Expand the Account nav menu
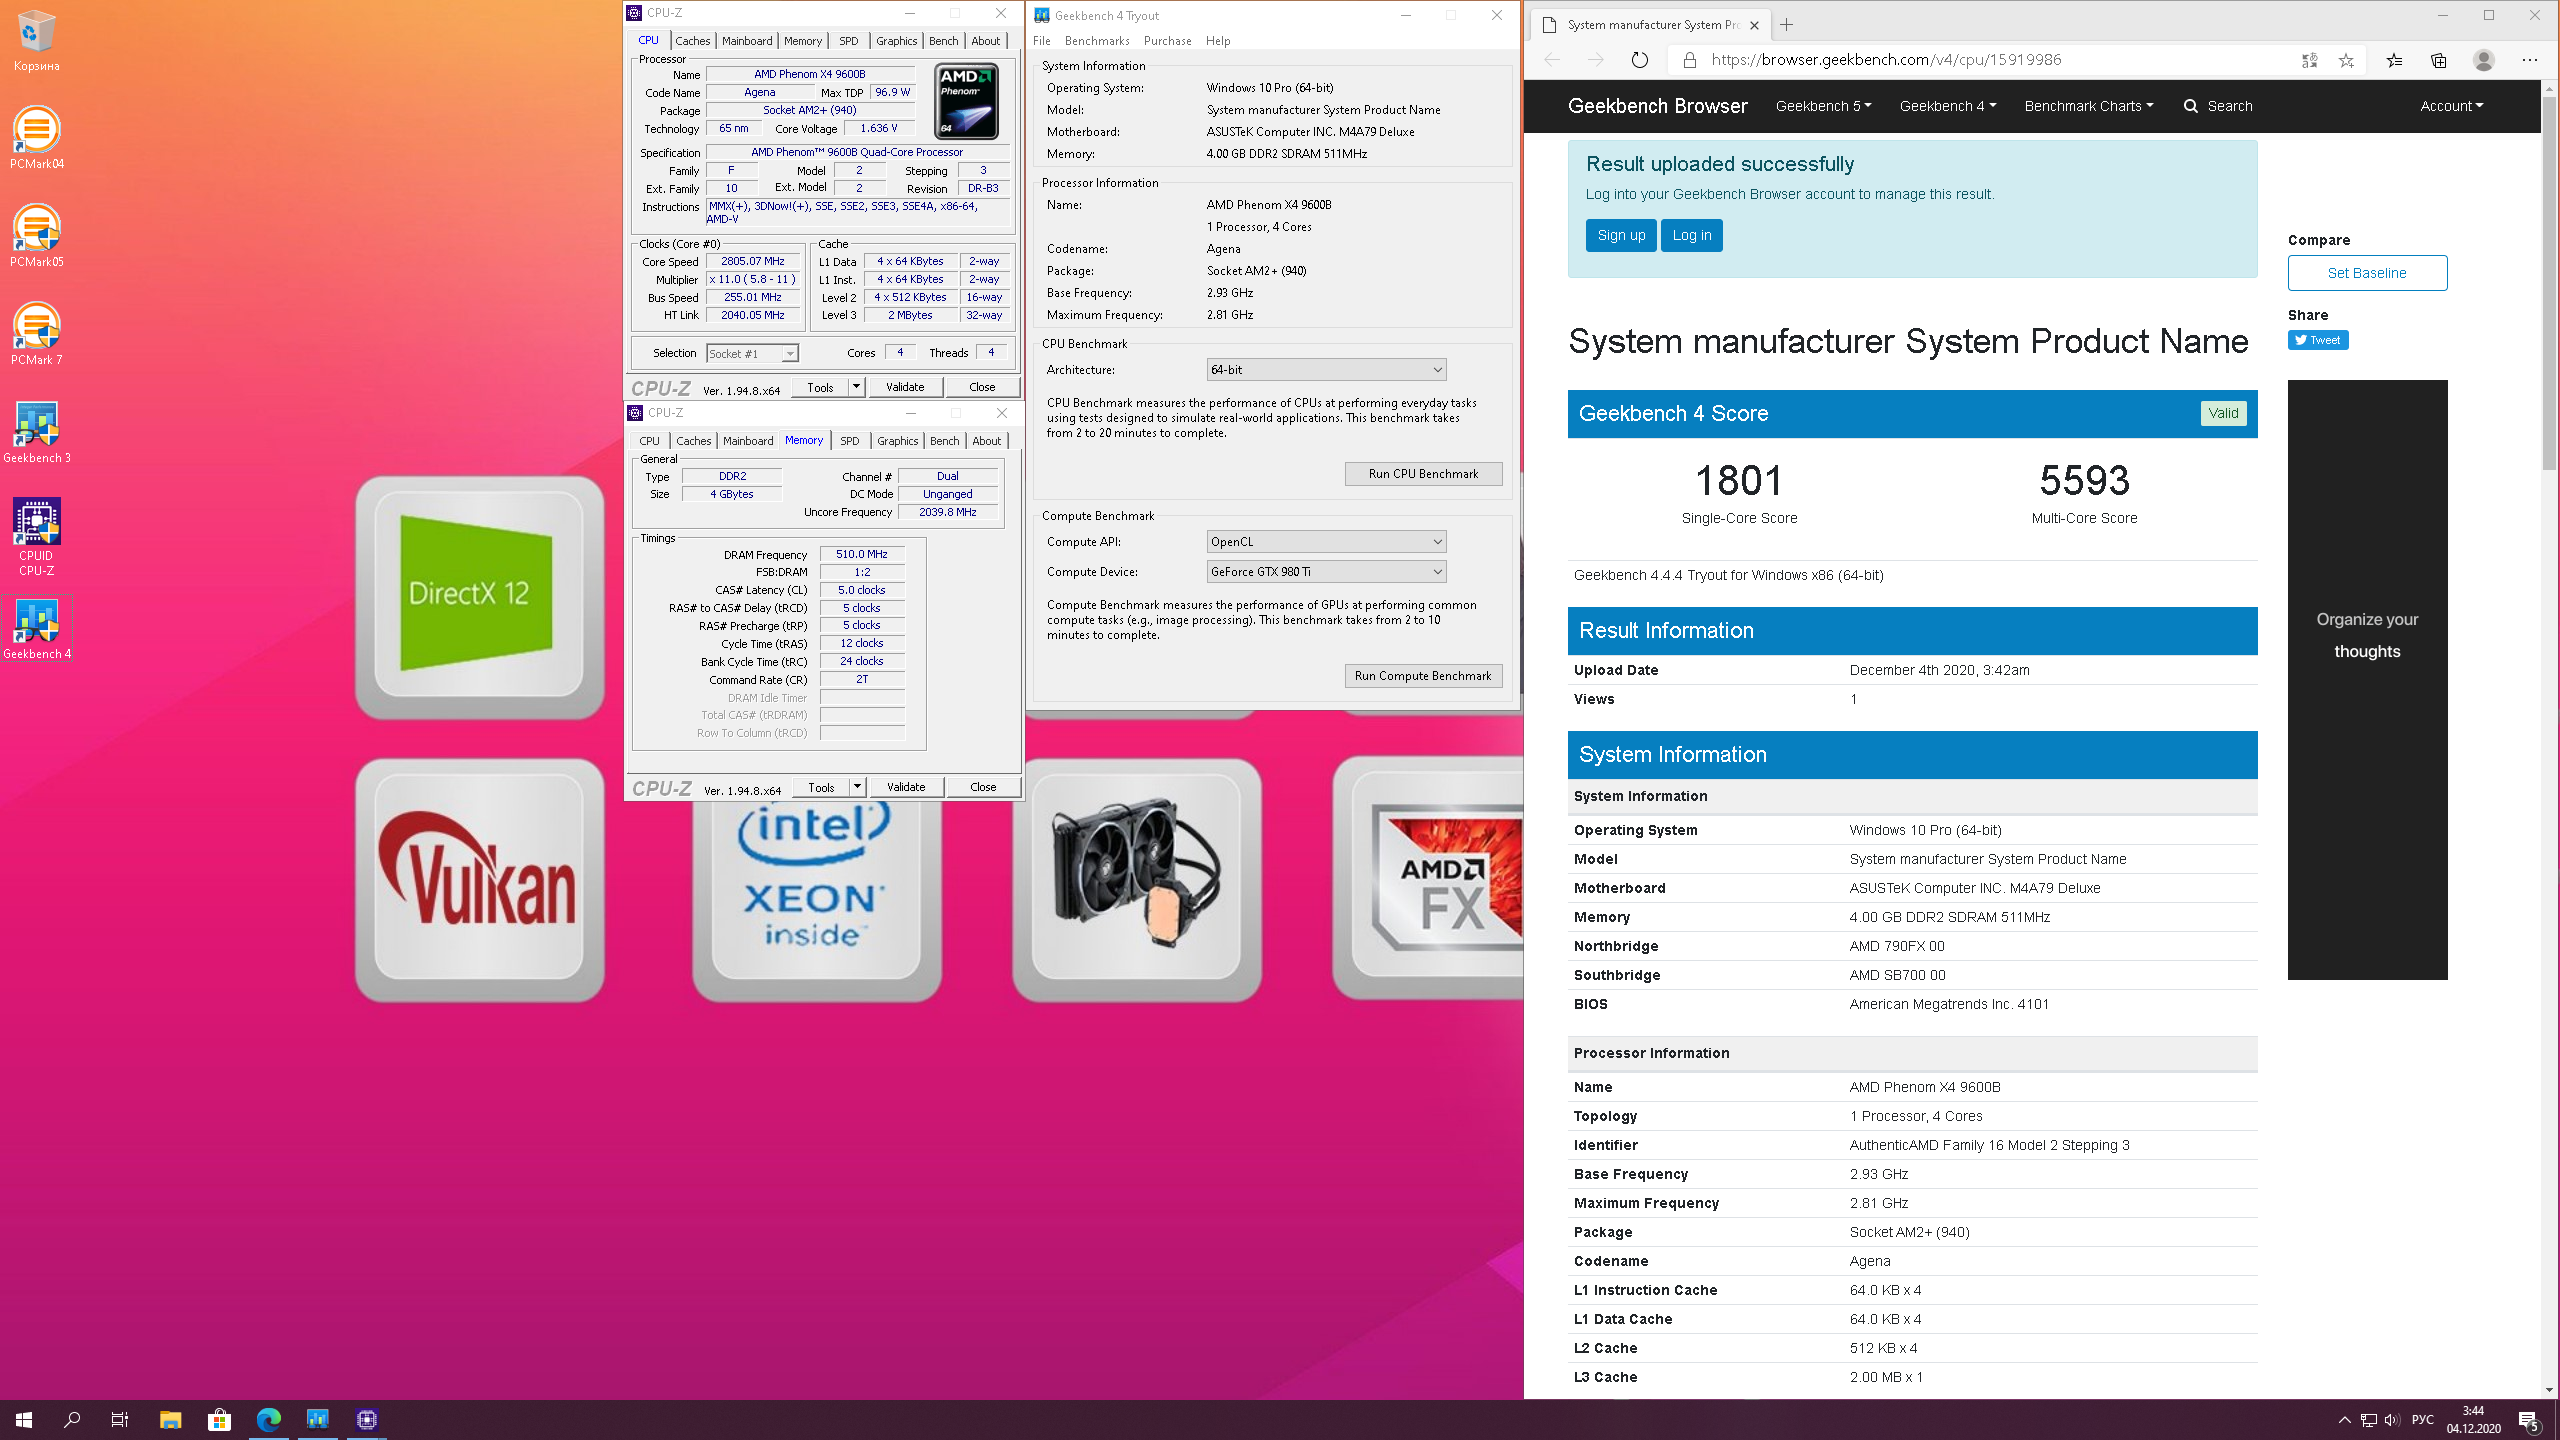 (x=2451, y=106)
